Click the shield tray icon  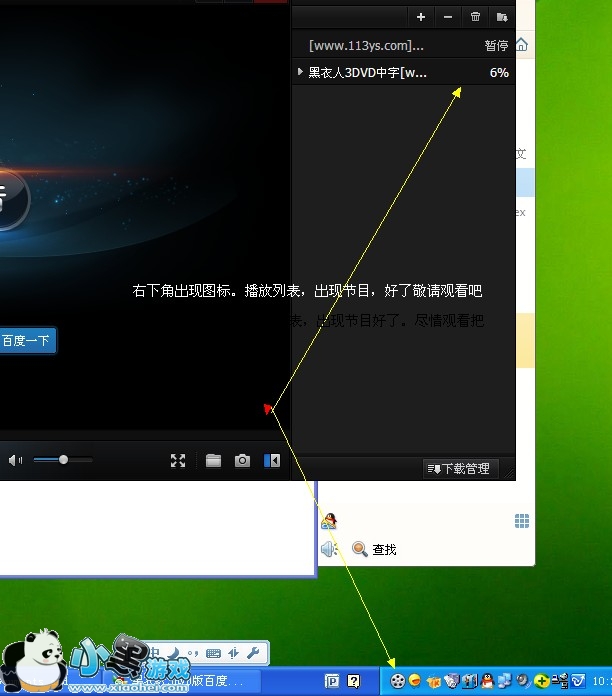451,680
